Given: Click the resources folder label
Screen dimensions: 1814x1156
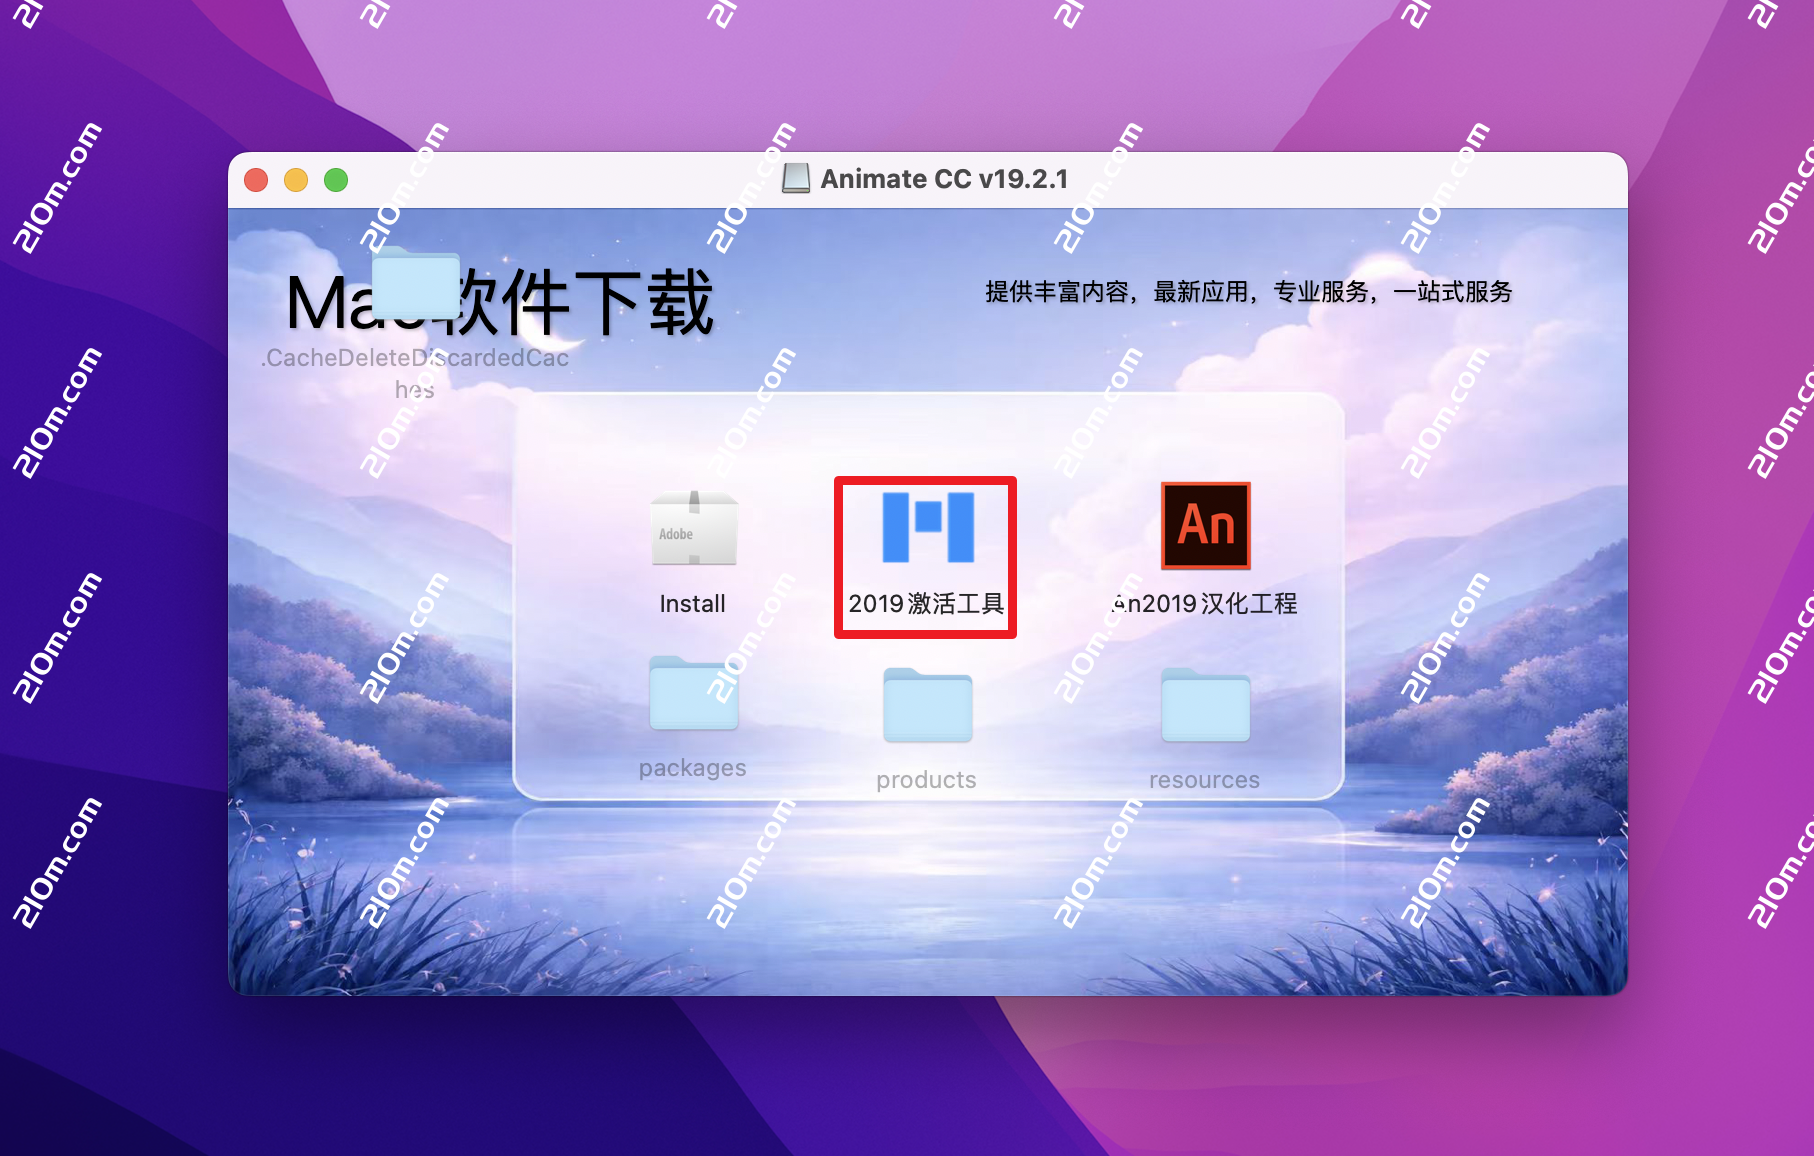Looking at the screenshot, I should [1205, 779].
